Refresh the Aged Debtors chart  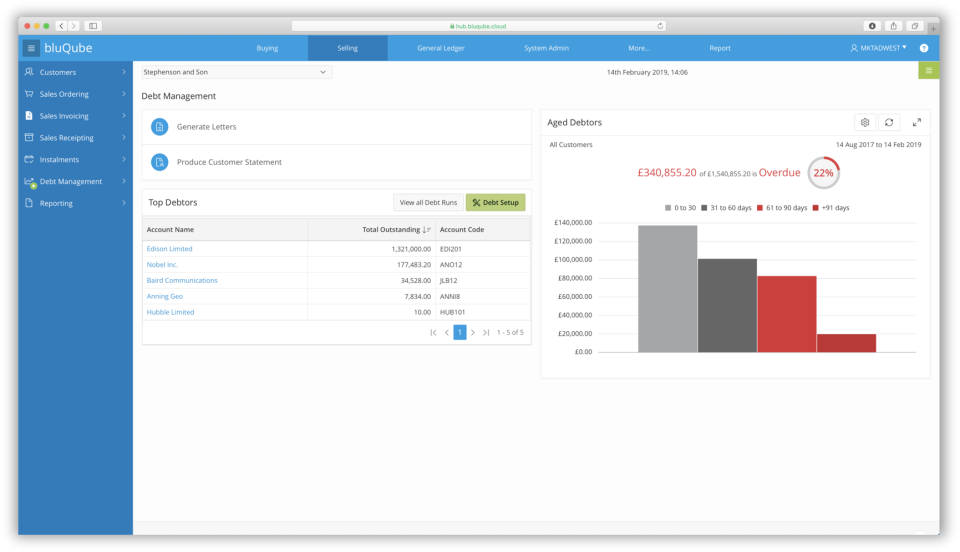coord(889,122)
